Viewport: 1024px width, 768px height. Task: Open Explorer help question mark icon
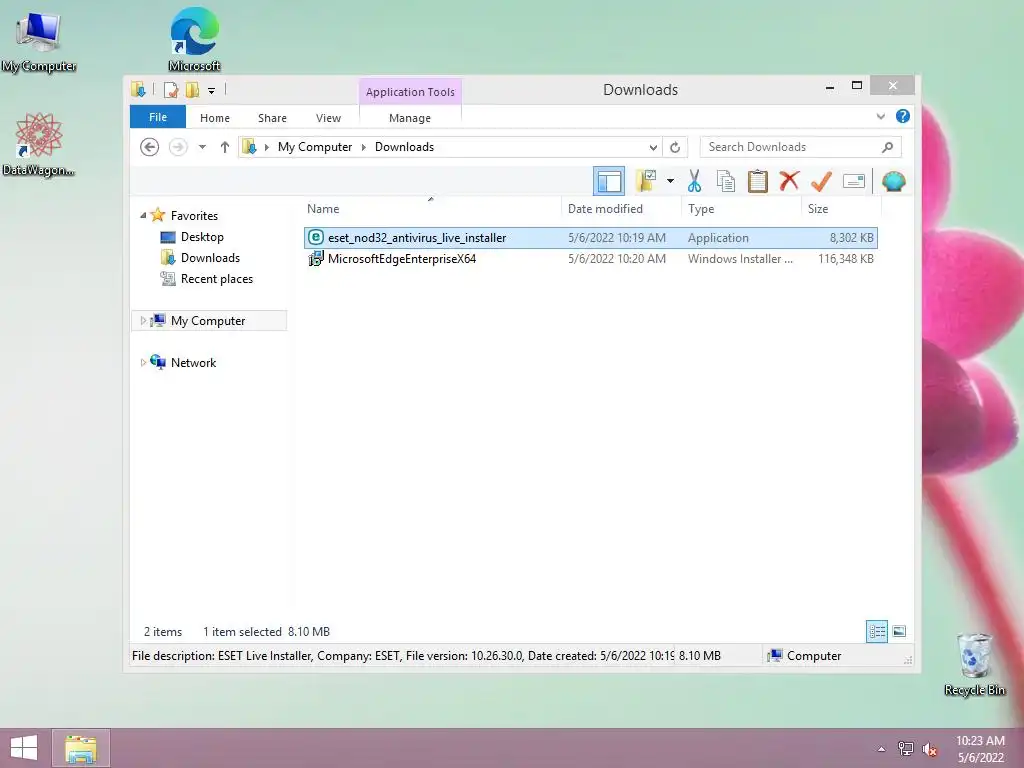click(x=903, y=116)
